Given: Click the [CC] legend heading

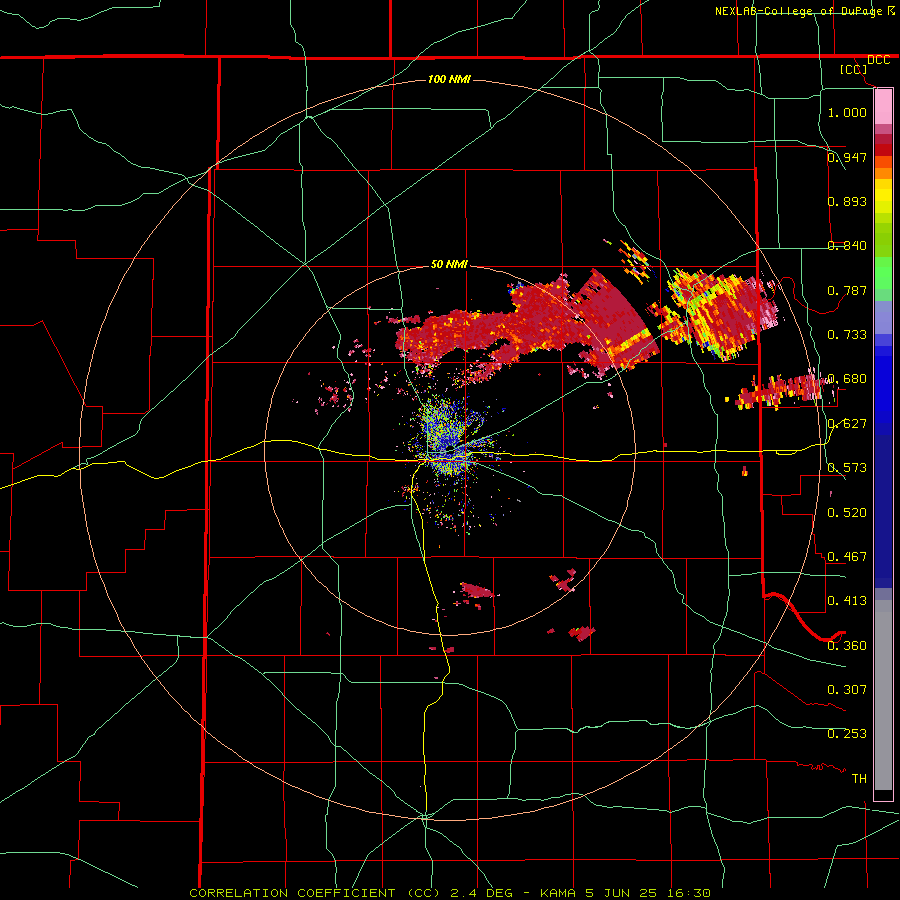Looking at the screenshot, I should [853, 69].
